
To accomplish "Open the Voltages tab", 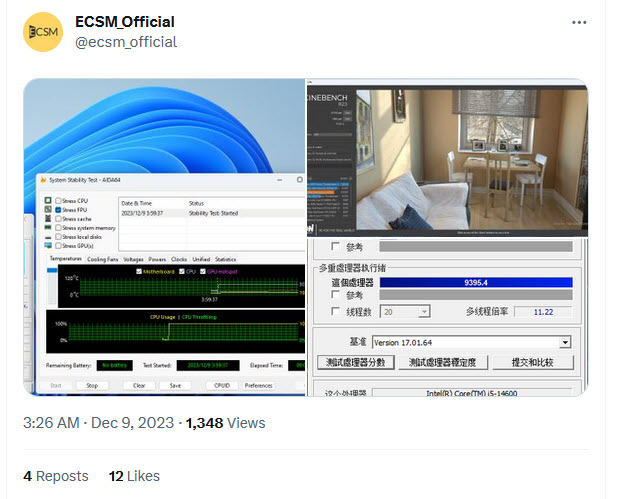I will point(133,259).
